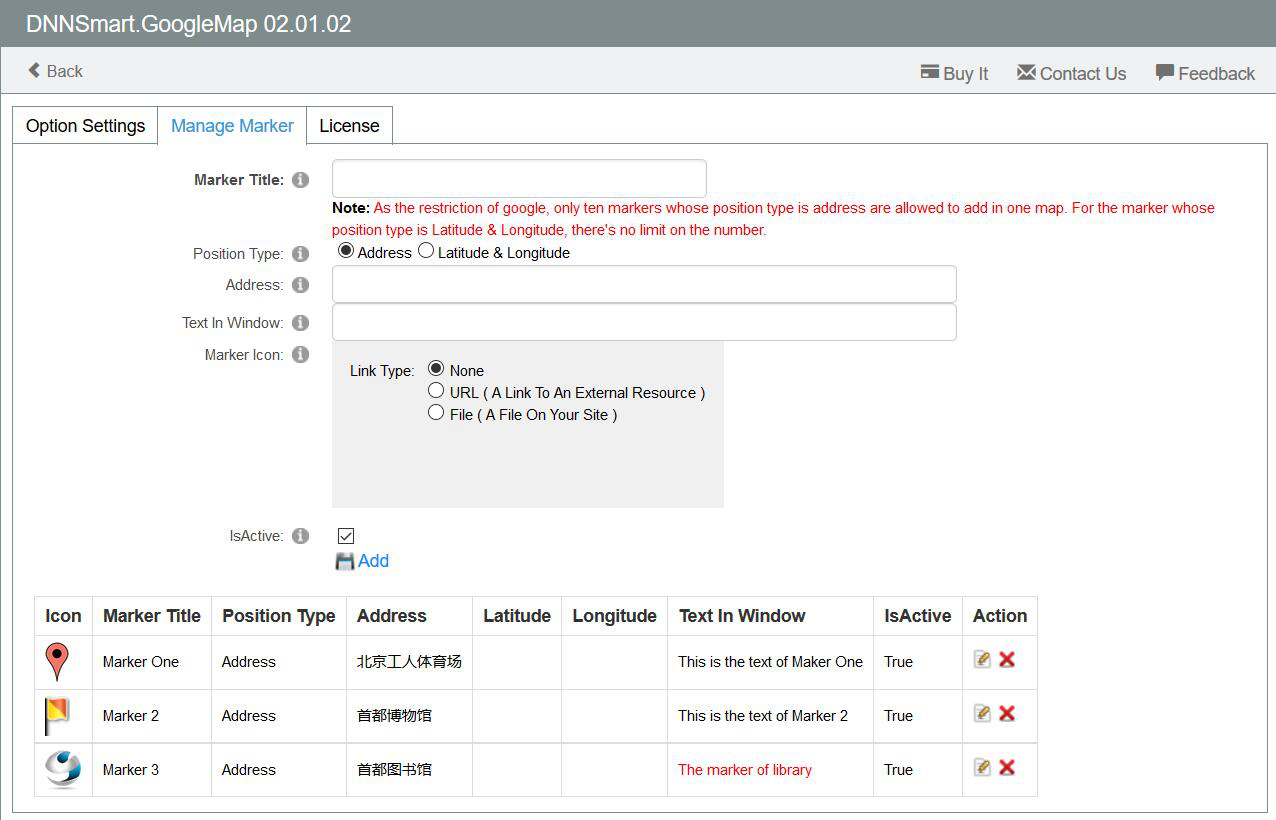Focus the Marker Title input field
1276x820 pixels.
pyautogui.click(x=519, y=179)
